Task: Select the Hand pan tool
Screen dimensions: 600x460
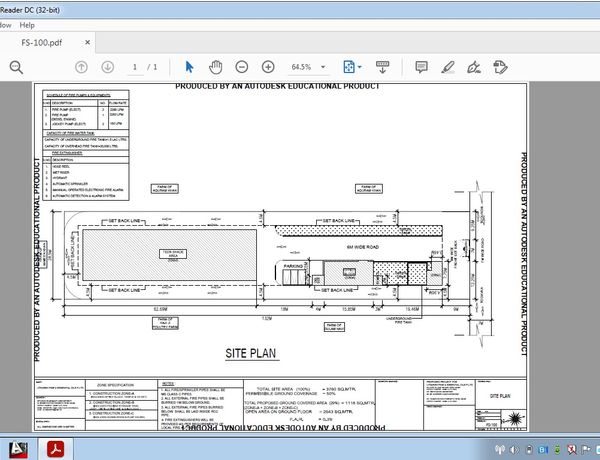Action: point(215,67)
